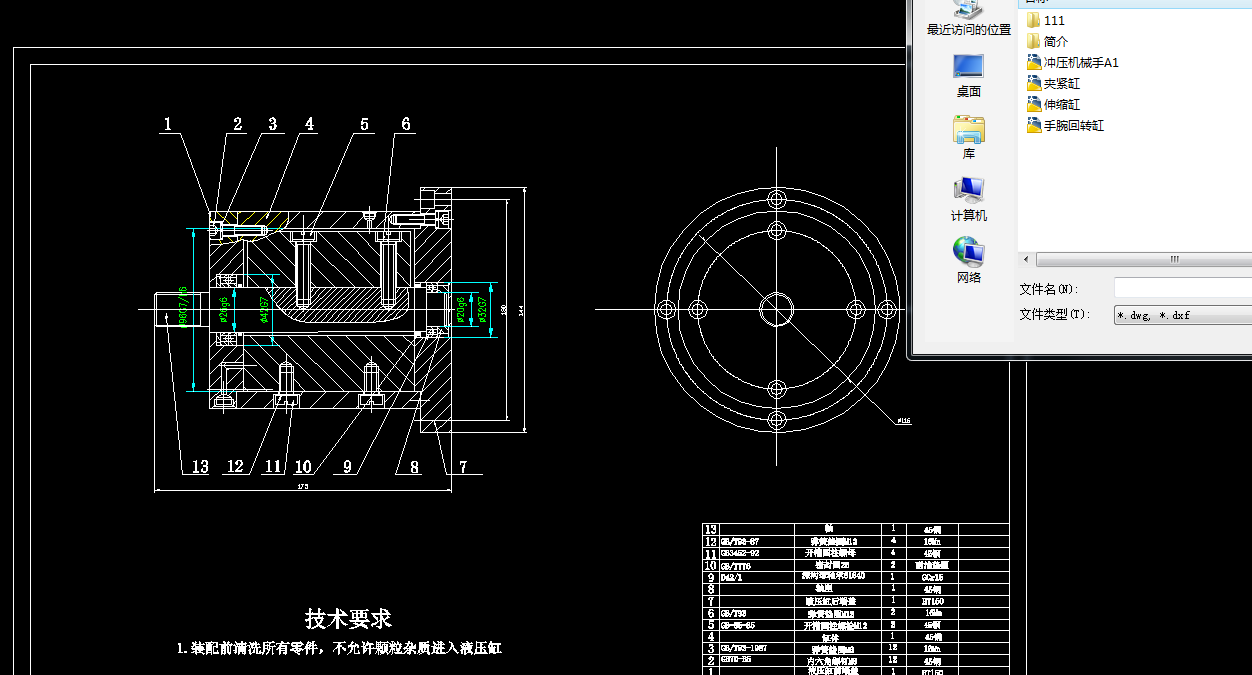This screenshot has width=1252, height=675.
Task: Select the folder named 111
Action: coord(1046,20)
